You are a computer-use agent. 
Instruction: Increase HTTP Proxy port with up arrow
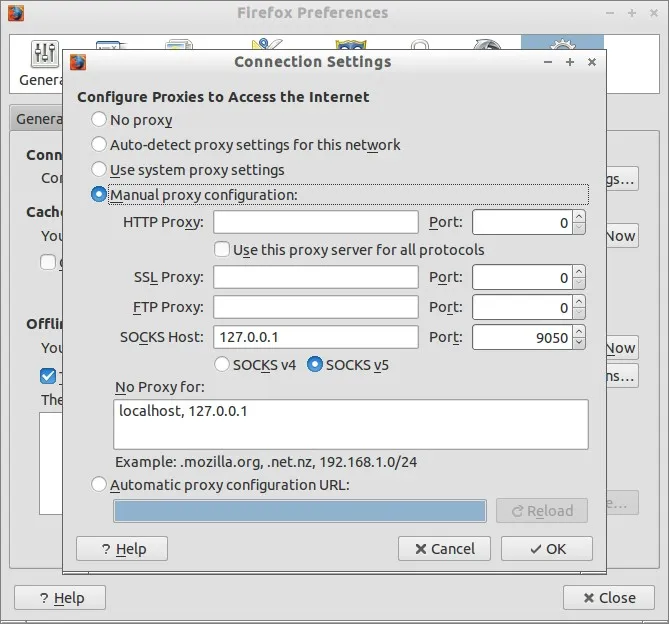pos(579,216)
